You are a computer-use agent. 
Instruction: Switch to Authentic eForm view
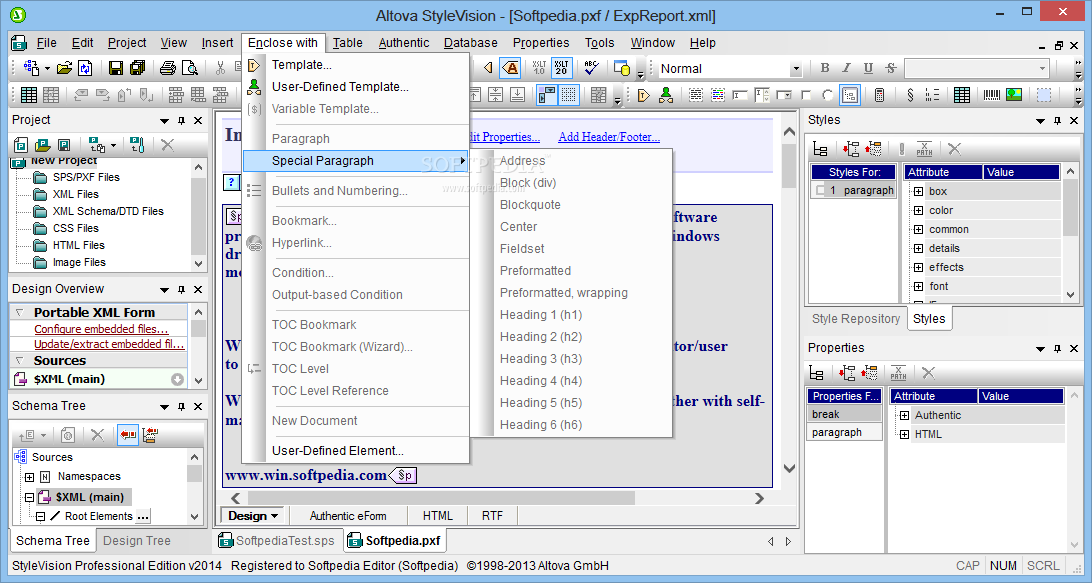[348, 516]
